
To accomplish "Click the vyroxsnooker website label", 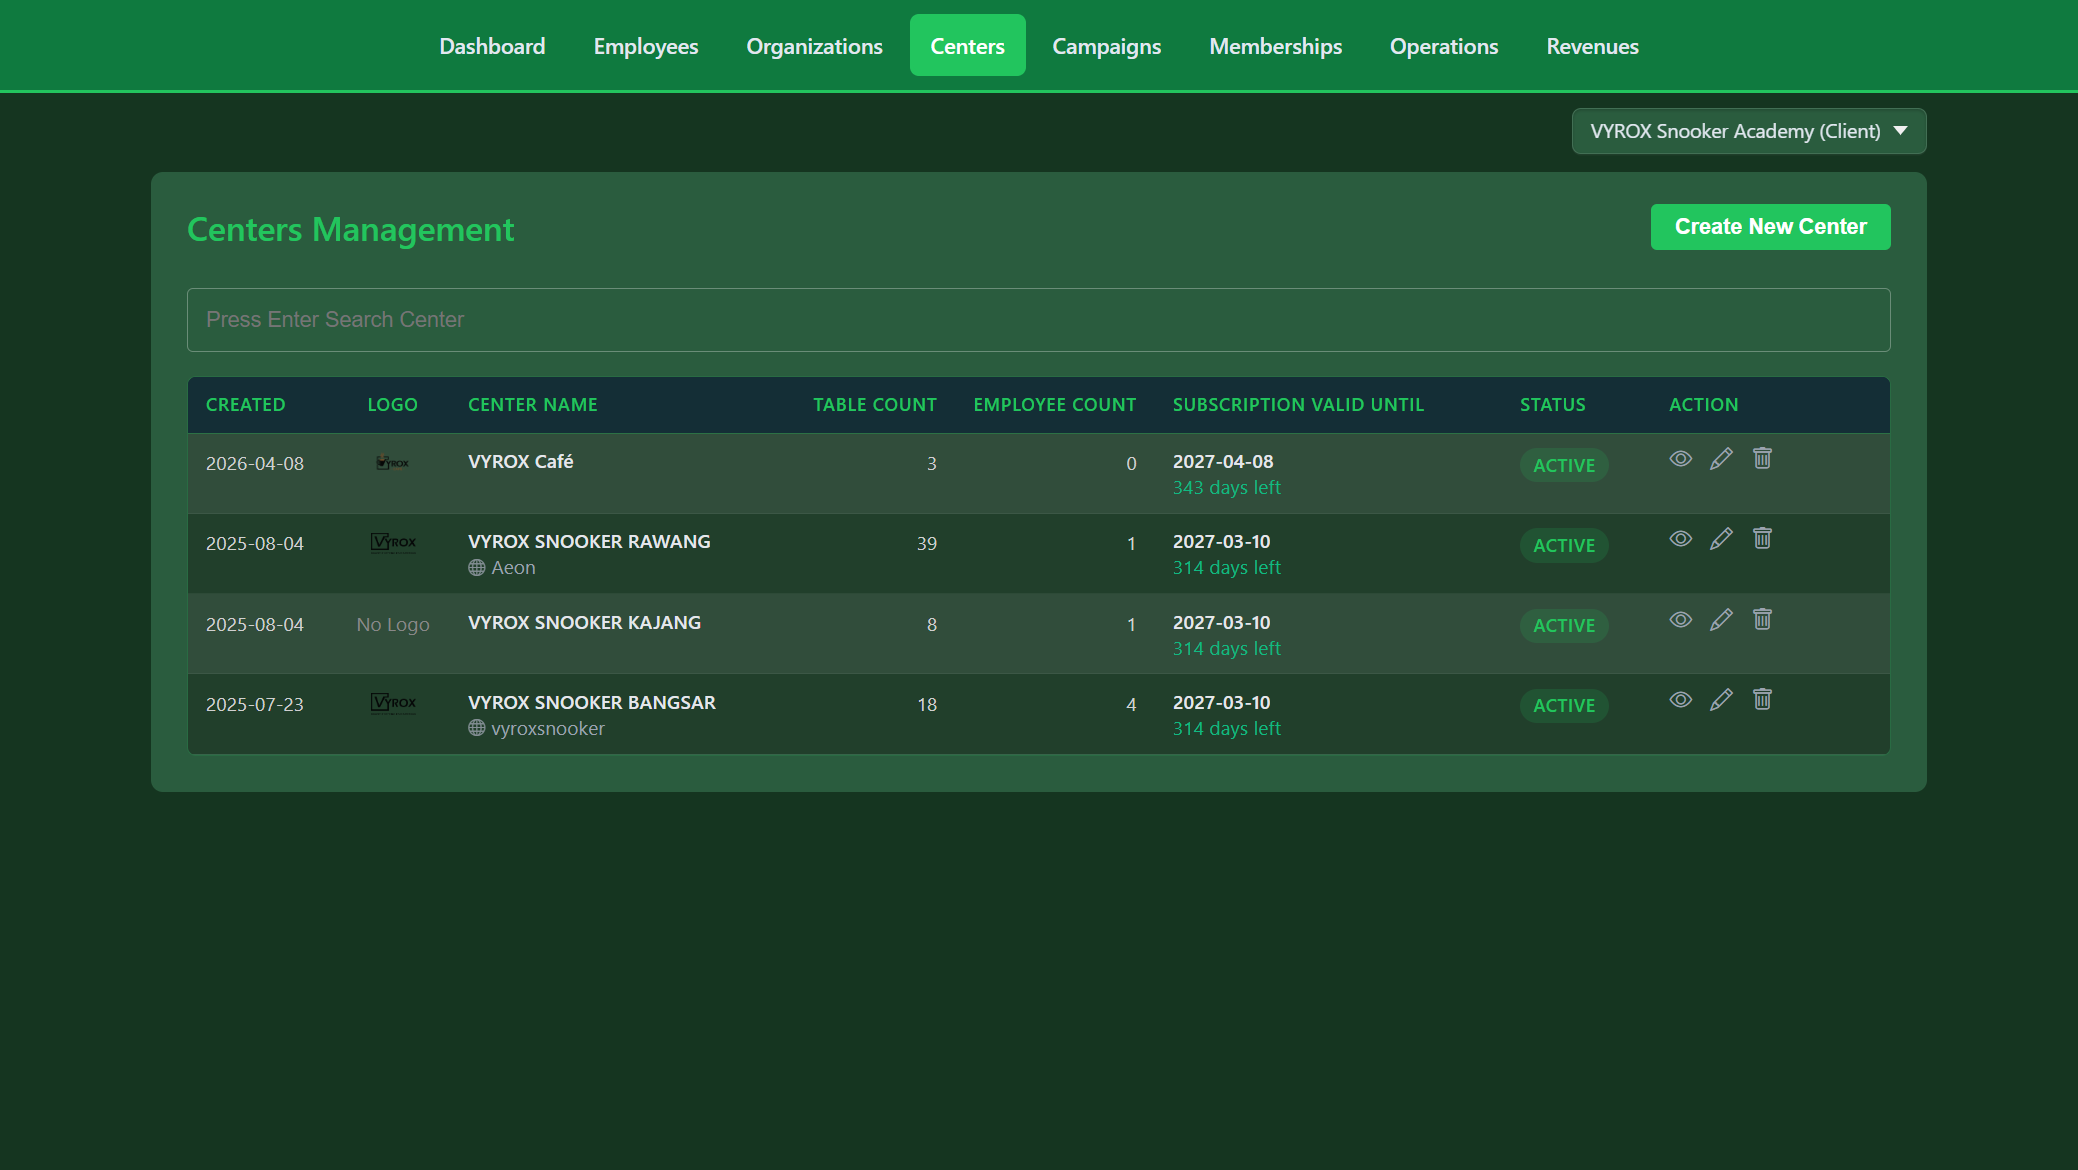I will click(548, 729).
